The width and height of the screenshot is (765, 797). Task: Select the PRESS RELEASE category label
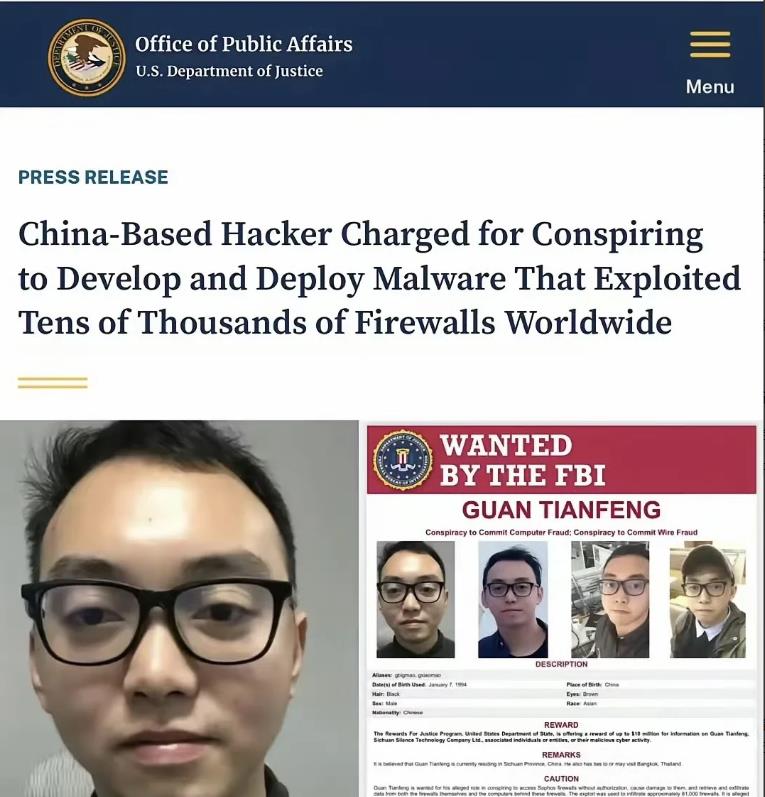(93, 177)
